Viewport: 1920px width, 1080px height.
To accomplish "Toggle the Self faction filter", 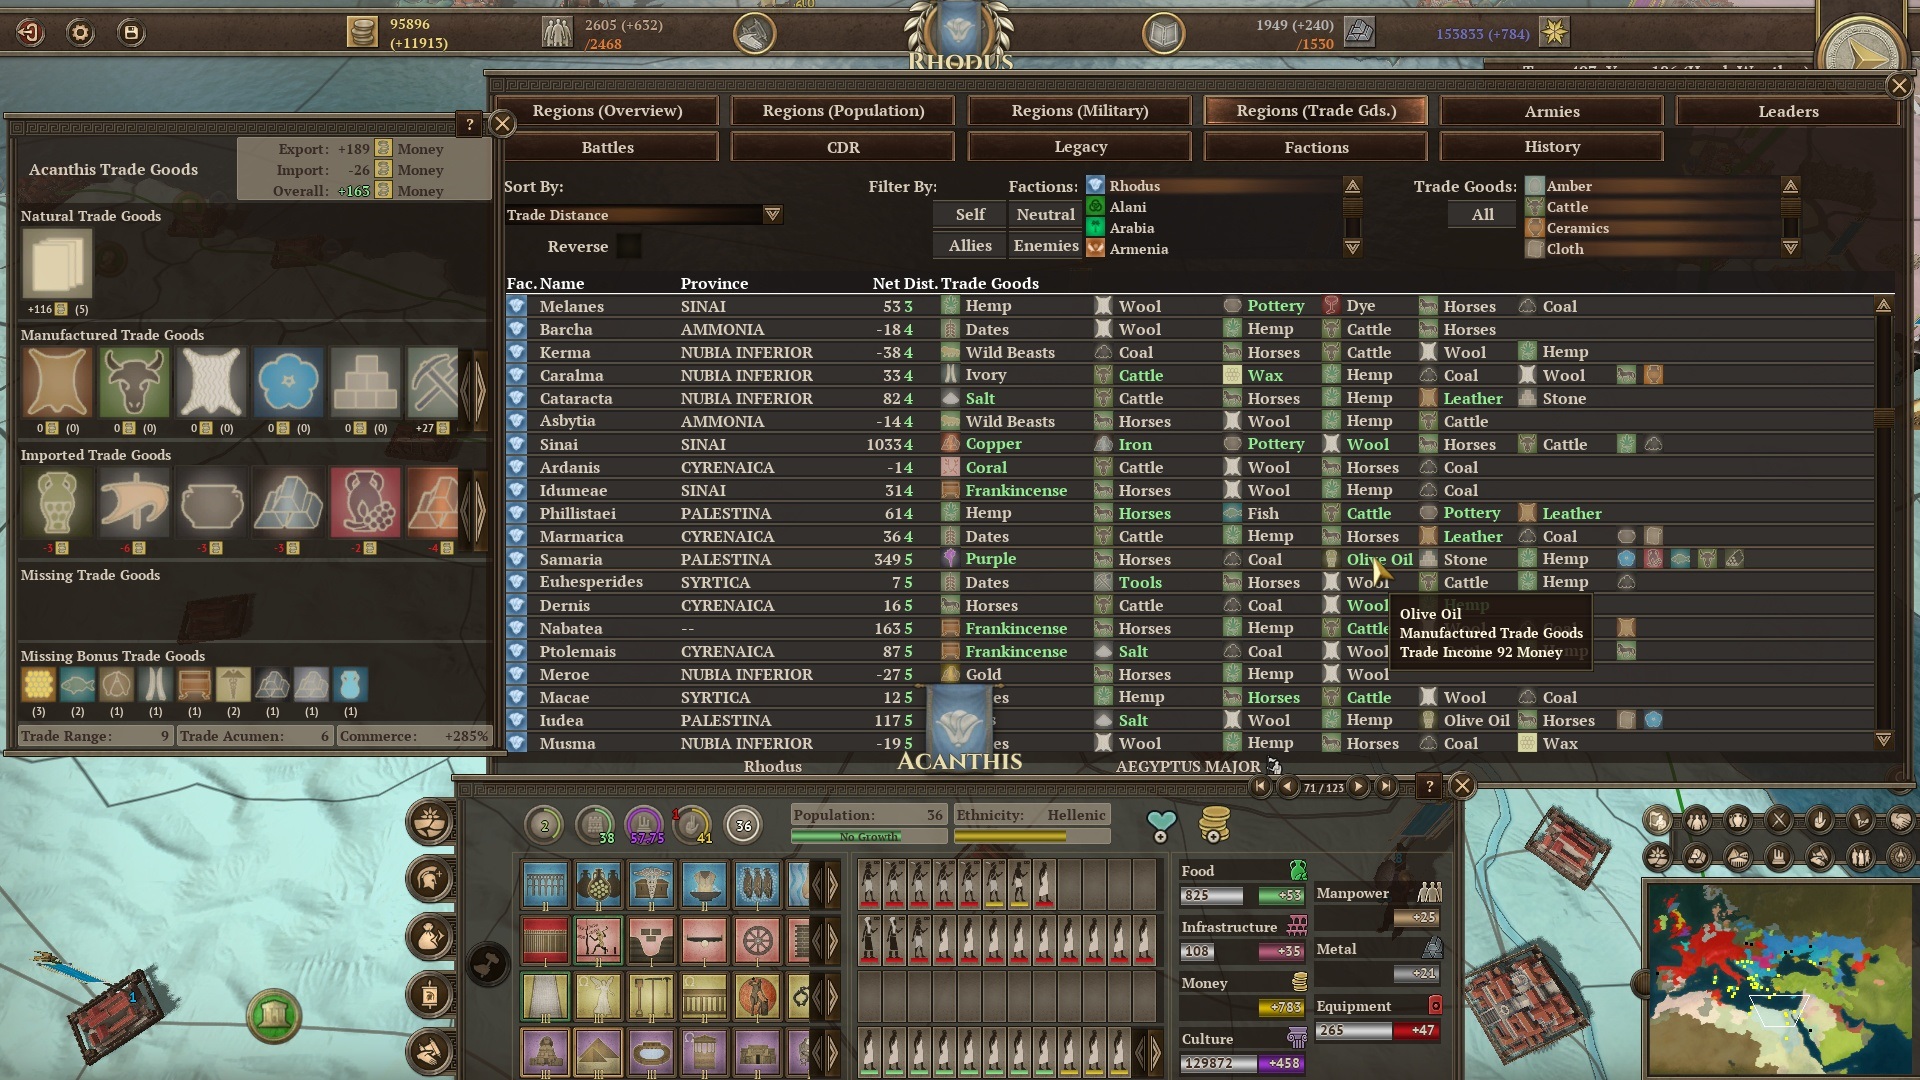I will click(x=970, y=214).
